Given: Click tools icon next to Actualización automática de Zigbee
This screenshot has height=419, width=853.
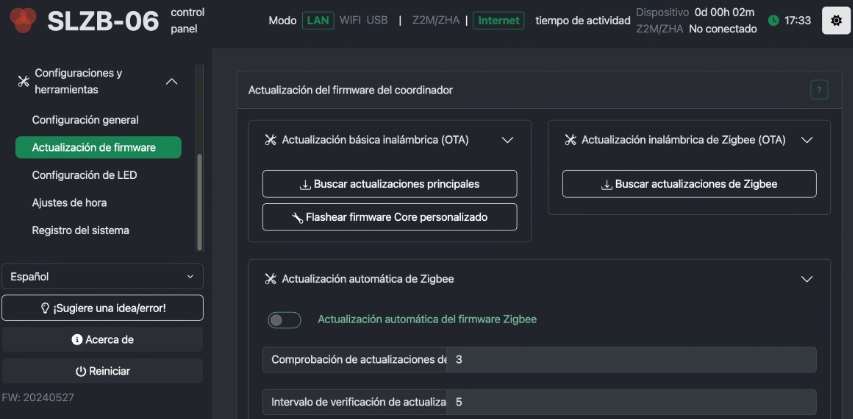Looking at the screenshot, I should click(x=270, y=279).
